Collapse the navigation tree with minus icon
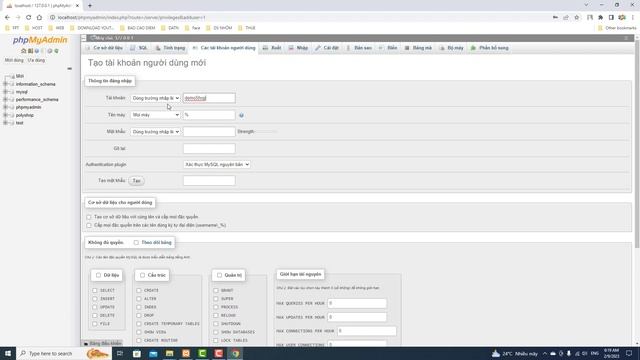Viewport: 640px width, 360px height. [69, 69]
